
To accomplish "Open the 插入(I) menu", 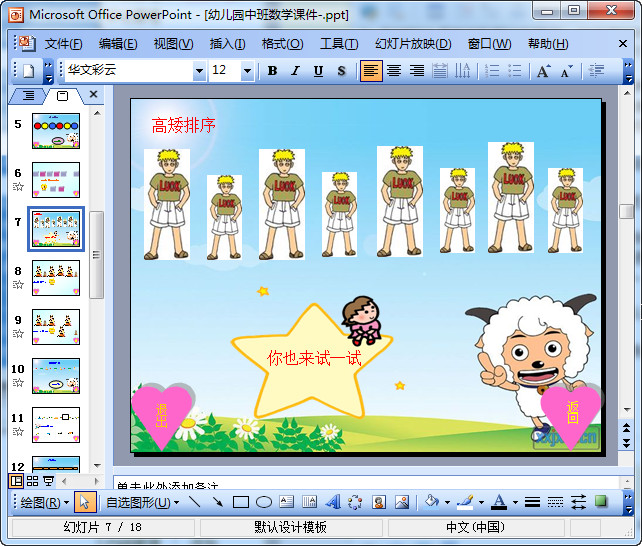I will [227, 43].
